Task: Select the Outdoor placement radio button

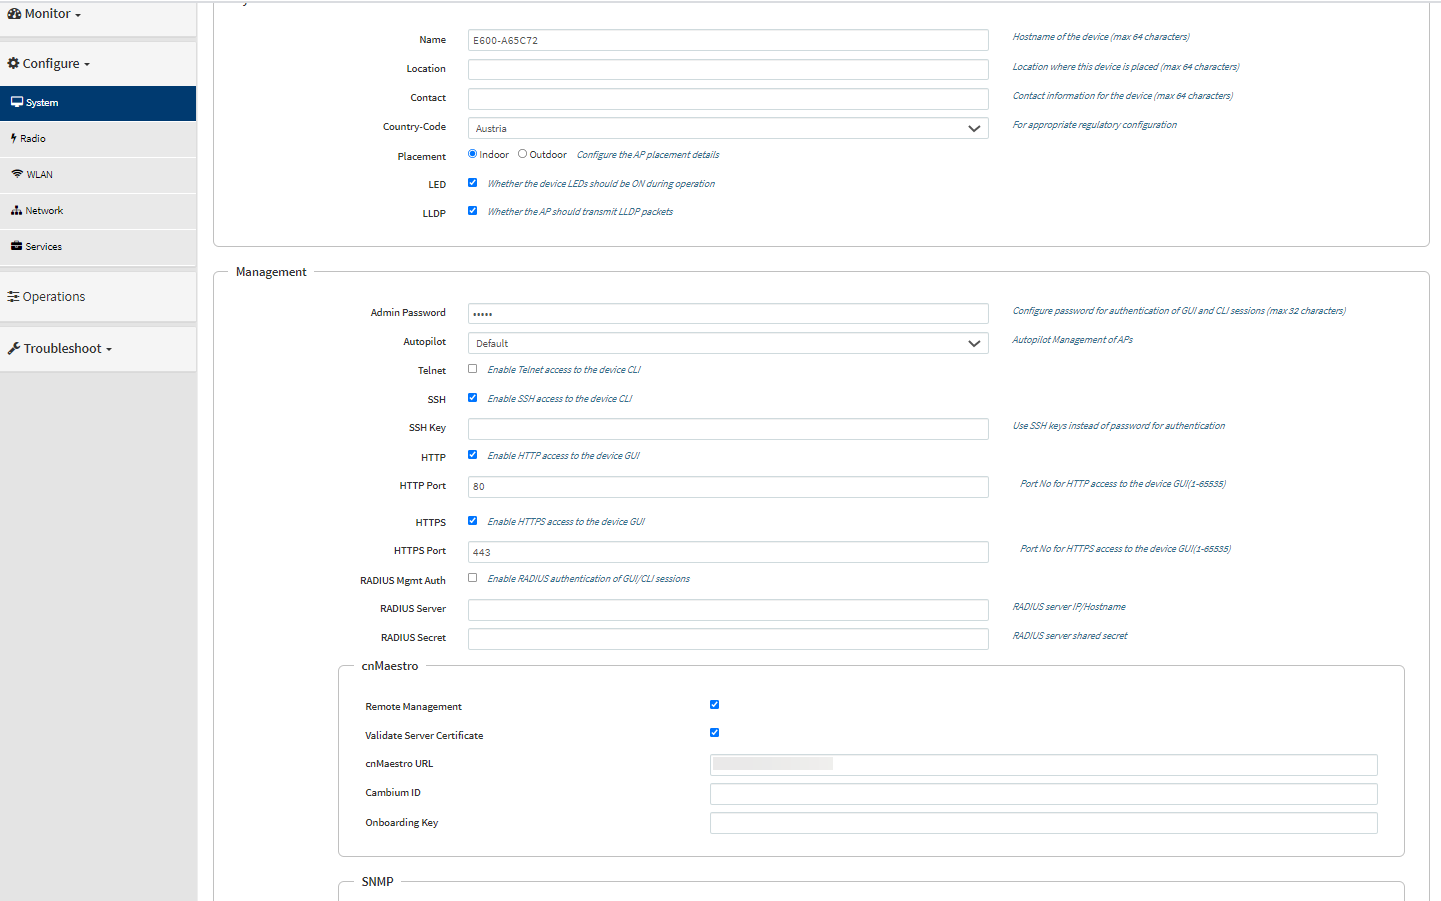Action: (x=522, y=154)
